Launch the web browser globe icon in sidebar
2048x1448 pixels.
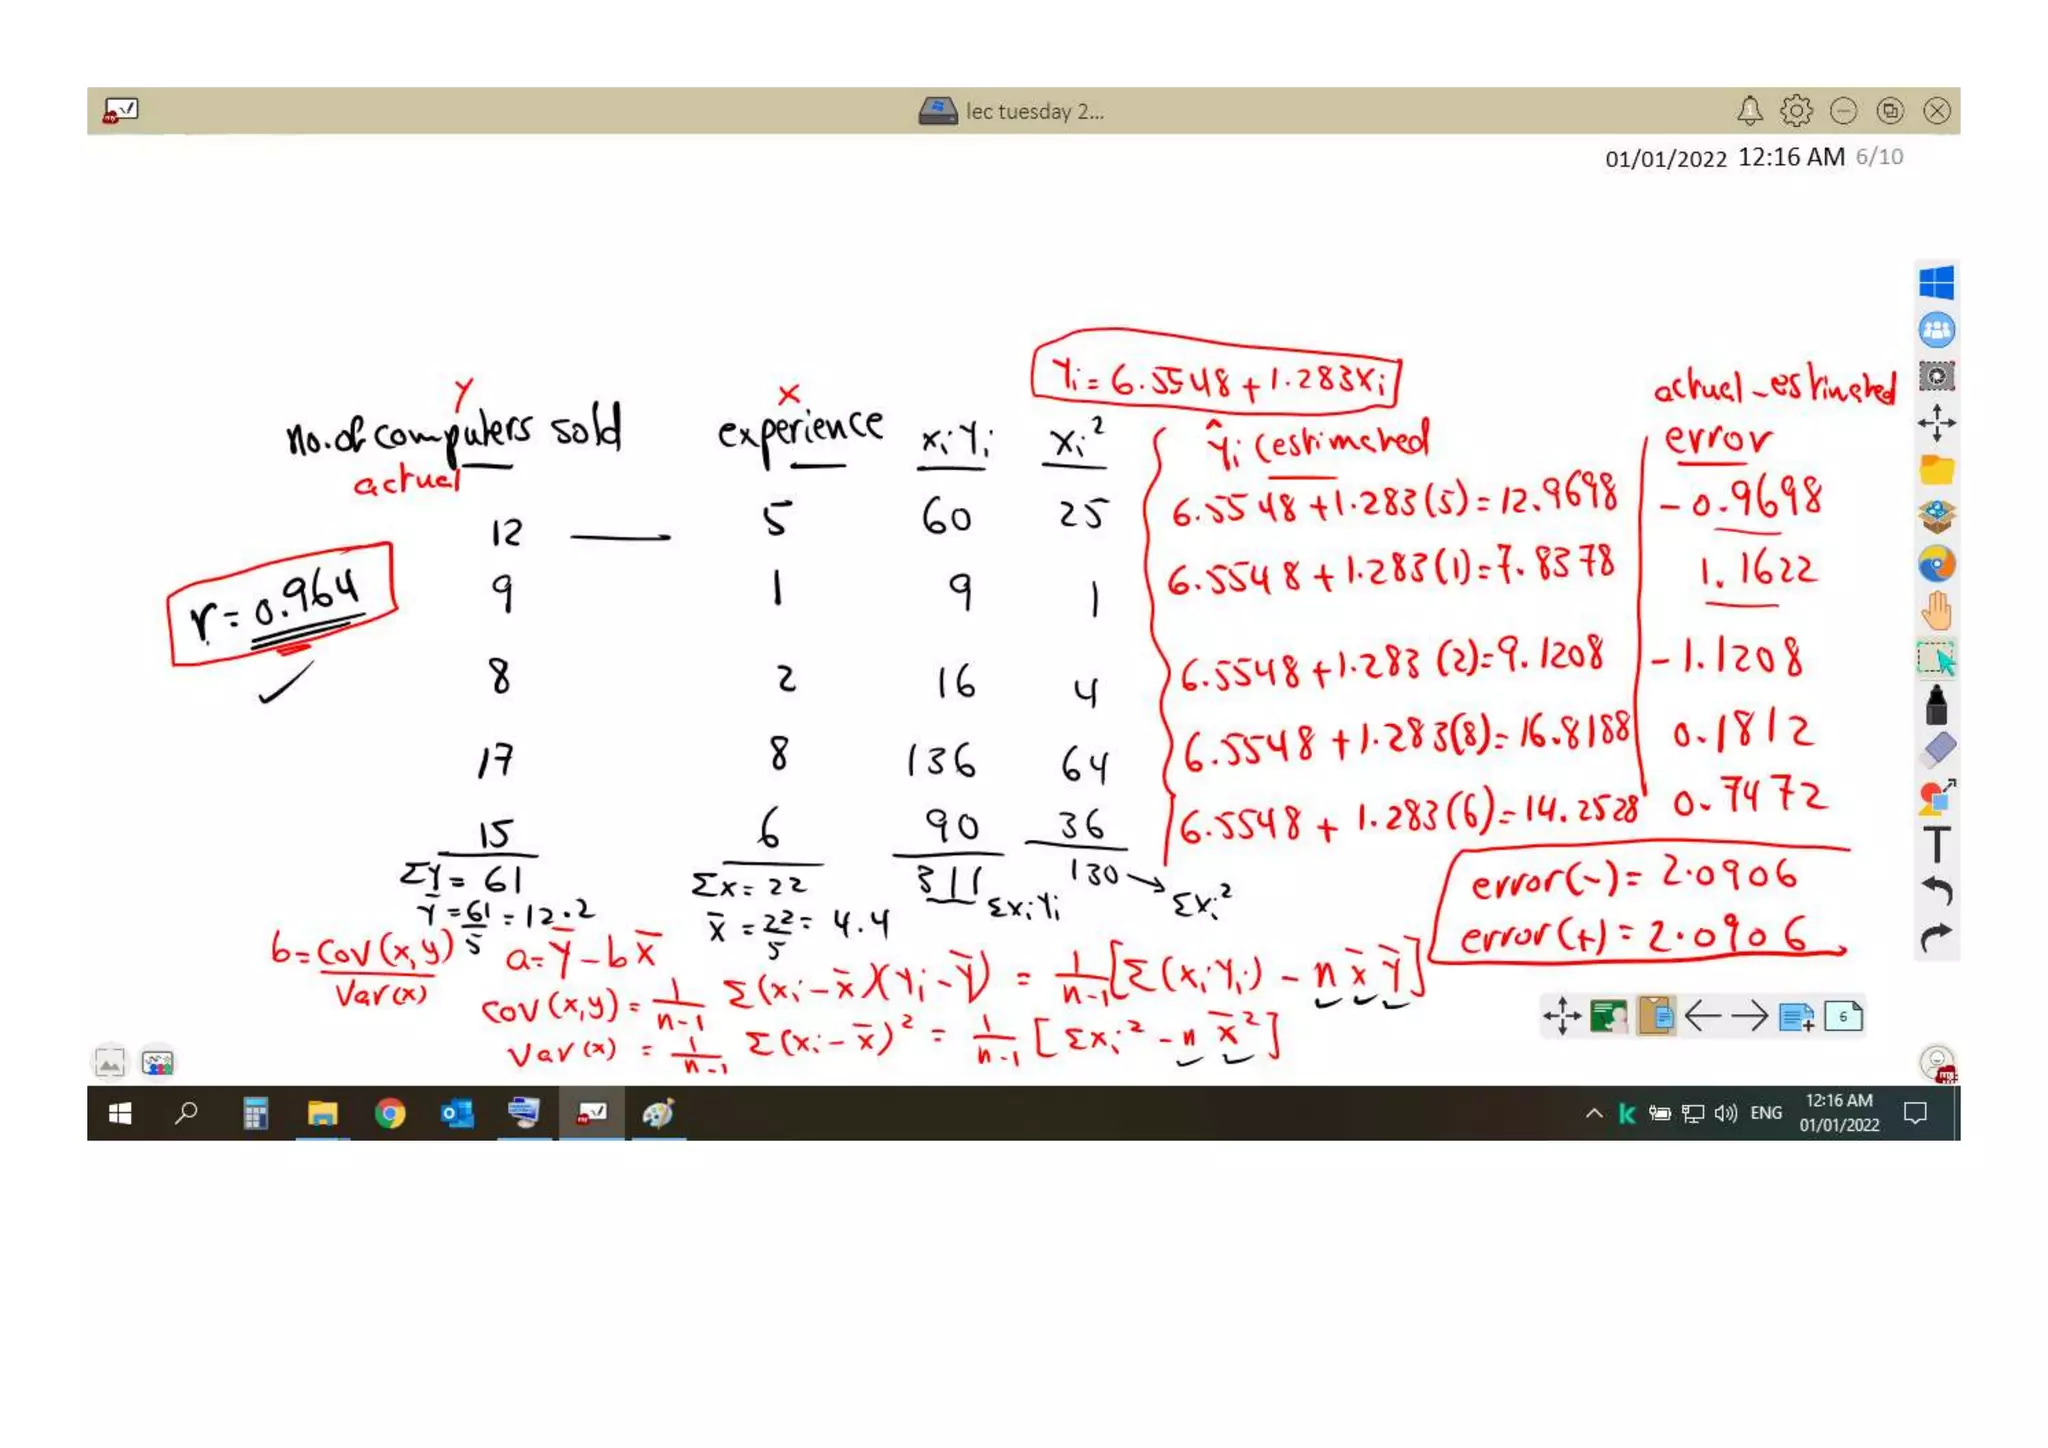1936,564
